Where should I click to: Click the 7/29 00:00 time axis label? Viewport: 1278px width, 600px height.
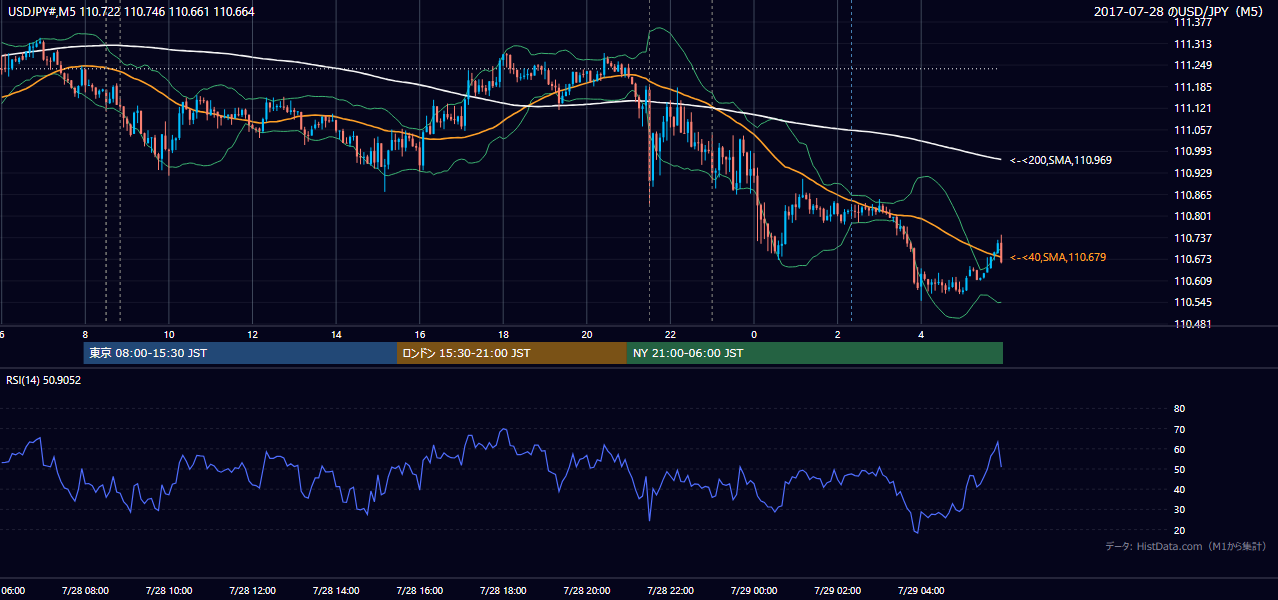[x=753, y=591]
